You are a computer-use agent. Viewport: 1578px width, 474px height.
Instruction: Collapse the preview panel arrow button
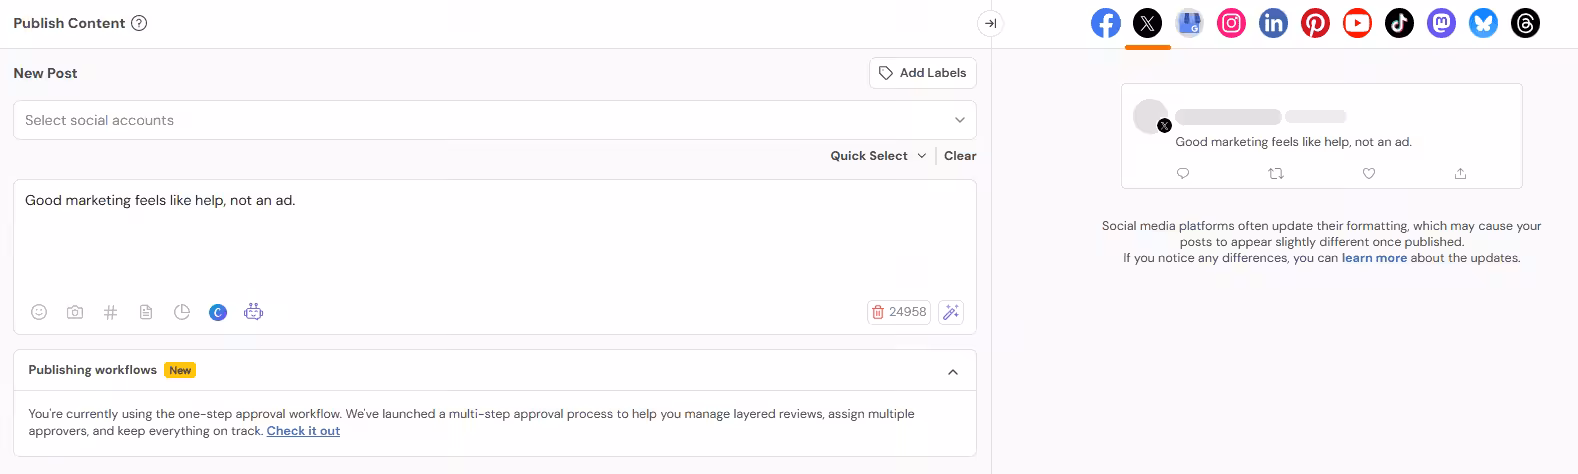[990, 23]
